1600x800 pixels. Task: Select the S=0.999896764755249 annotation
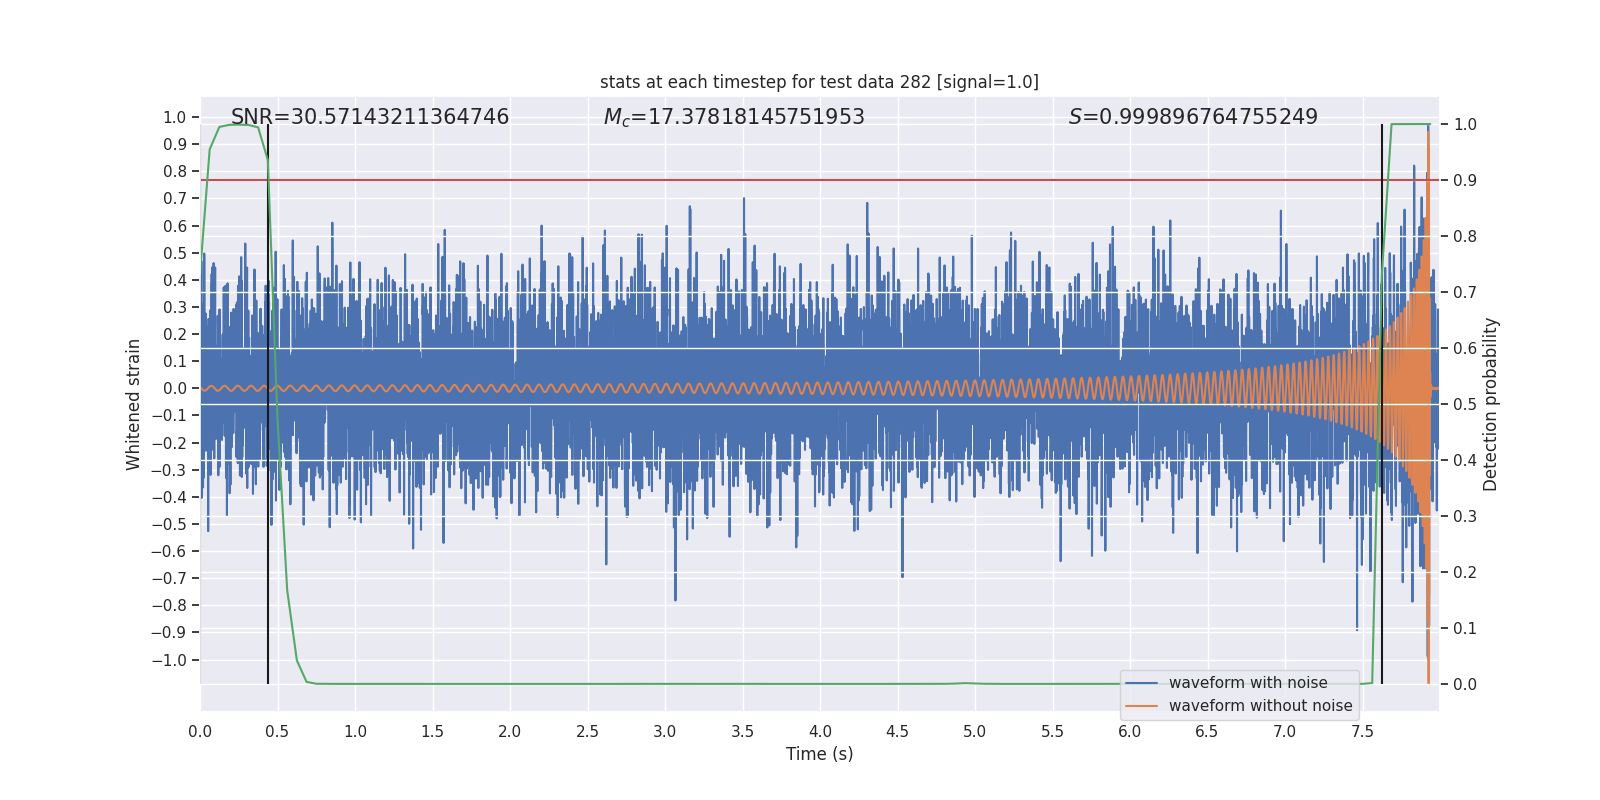(1193, 117)
